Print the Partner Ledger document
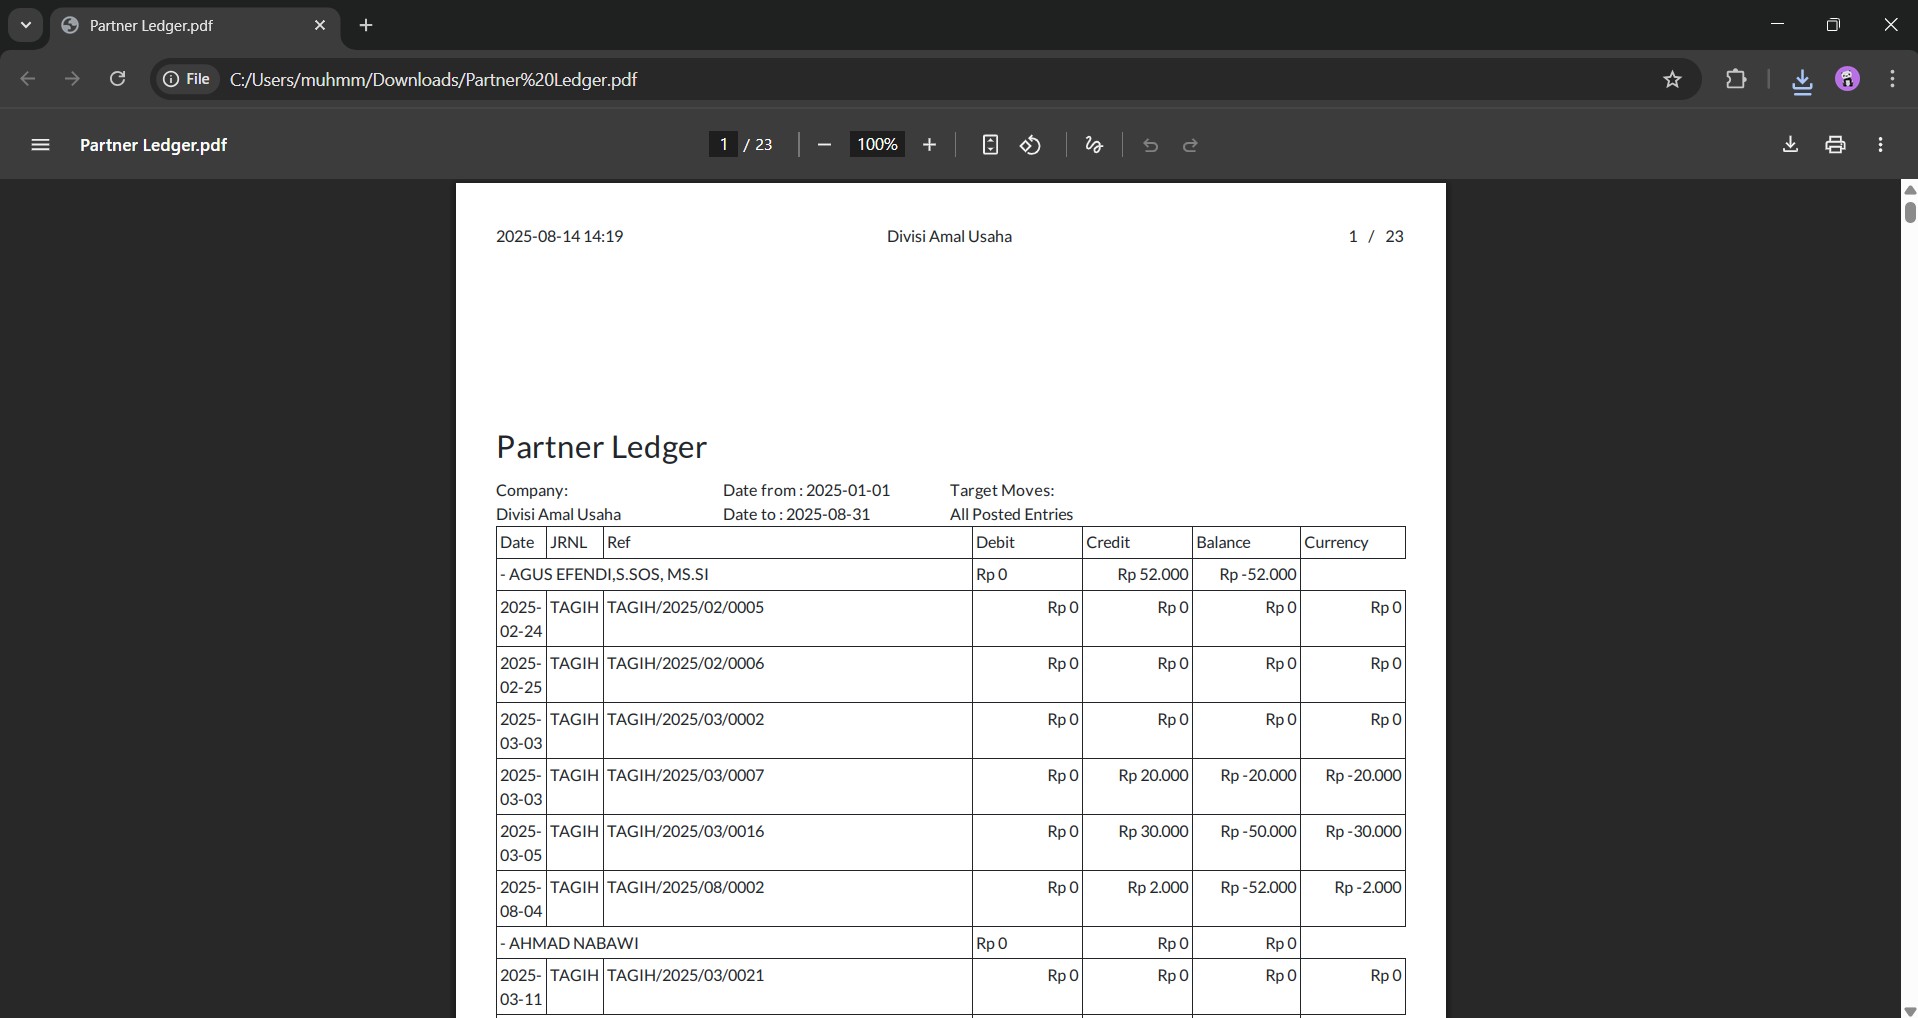The width and height of the screenshot is (1918, 1018). tap(1835, 145)
